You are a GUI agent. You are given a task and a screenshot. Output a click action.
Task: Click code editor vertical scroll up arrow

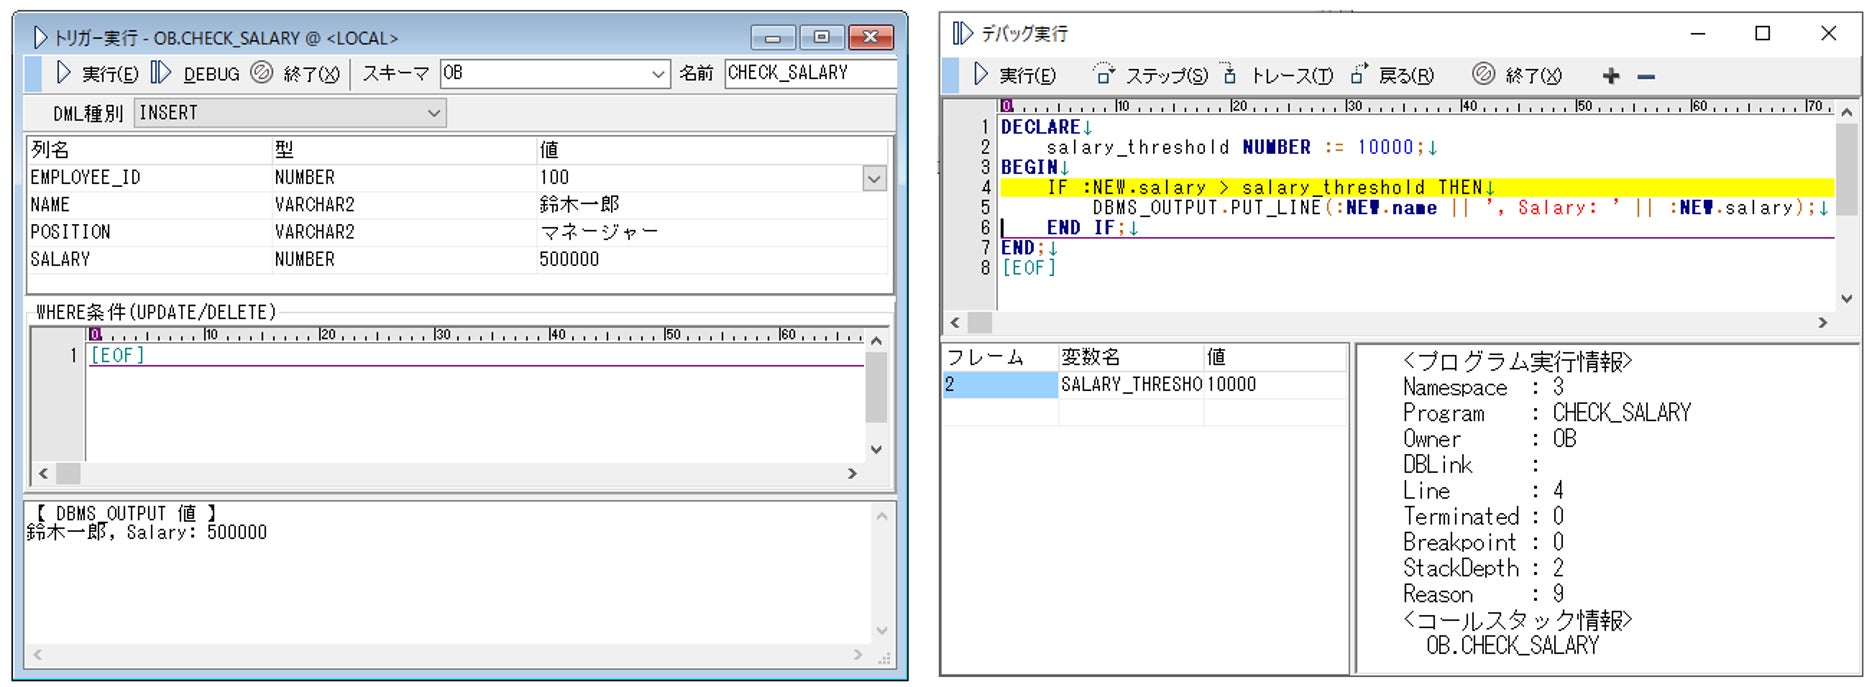[x=1847, y=111]
